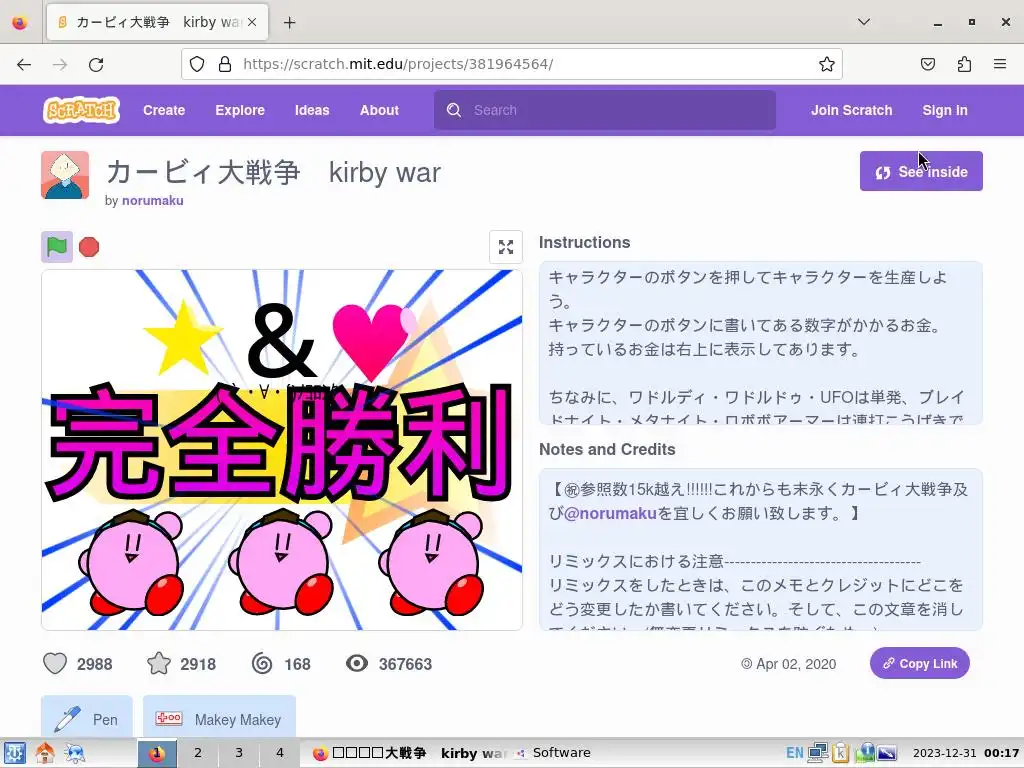Switch to workspace 4 in the taskbar pager
Image resolution: width=1024 pixels, height=768 pixels.
pyautogui.click(x=280, y=752)
